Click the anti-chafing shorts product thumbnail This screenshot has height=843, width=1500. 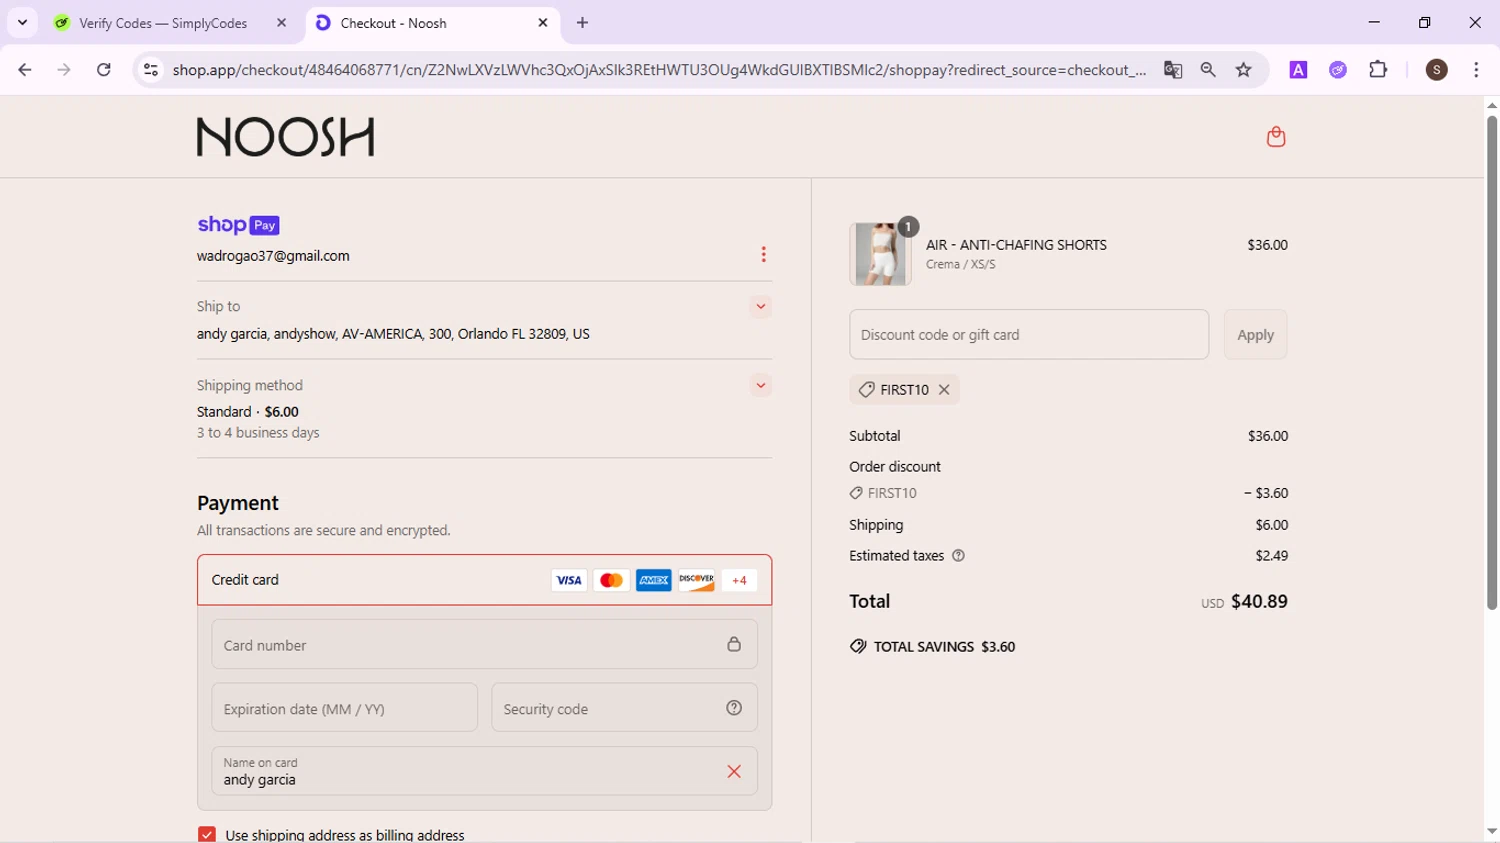click(x=880, y=254)
